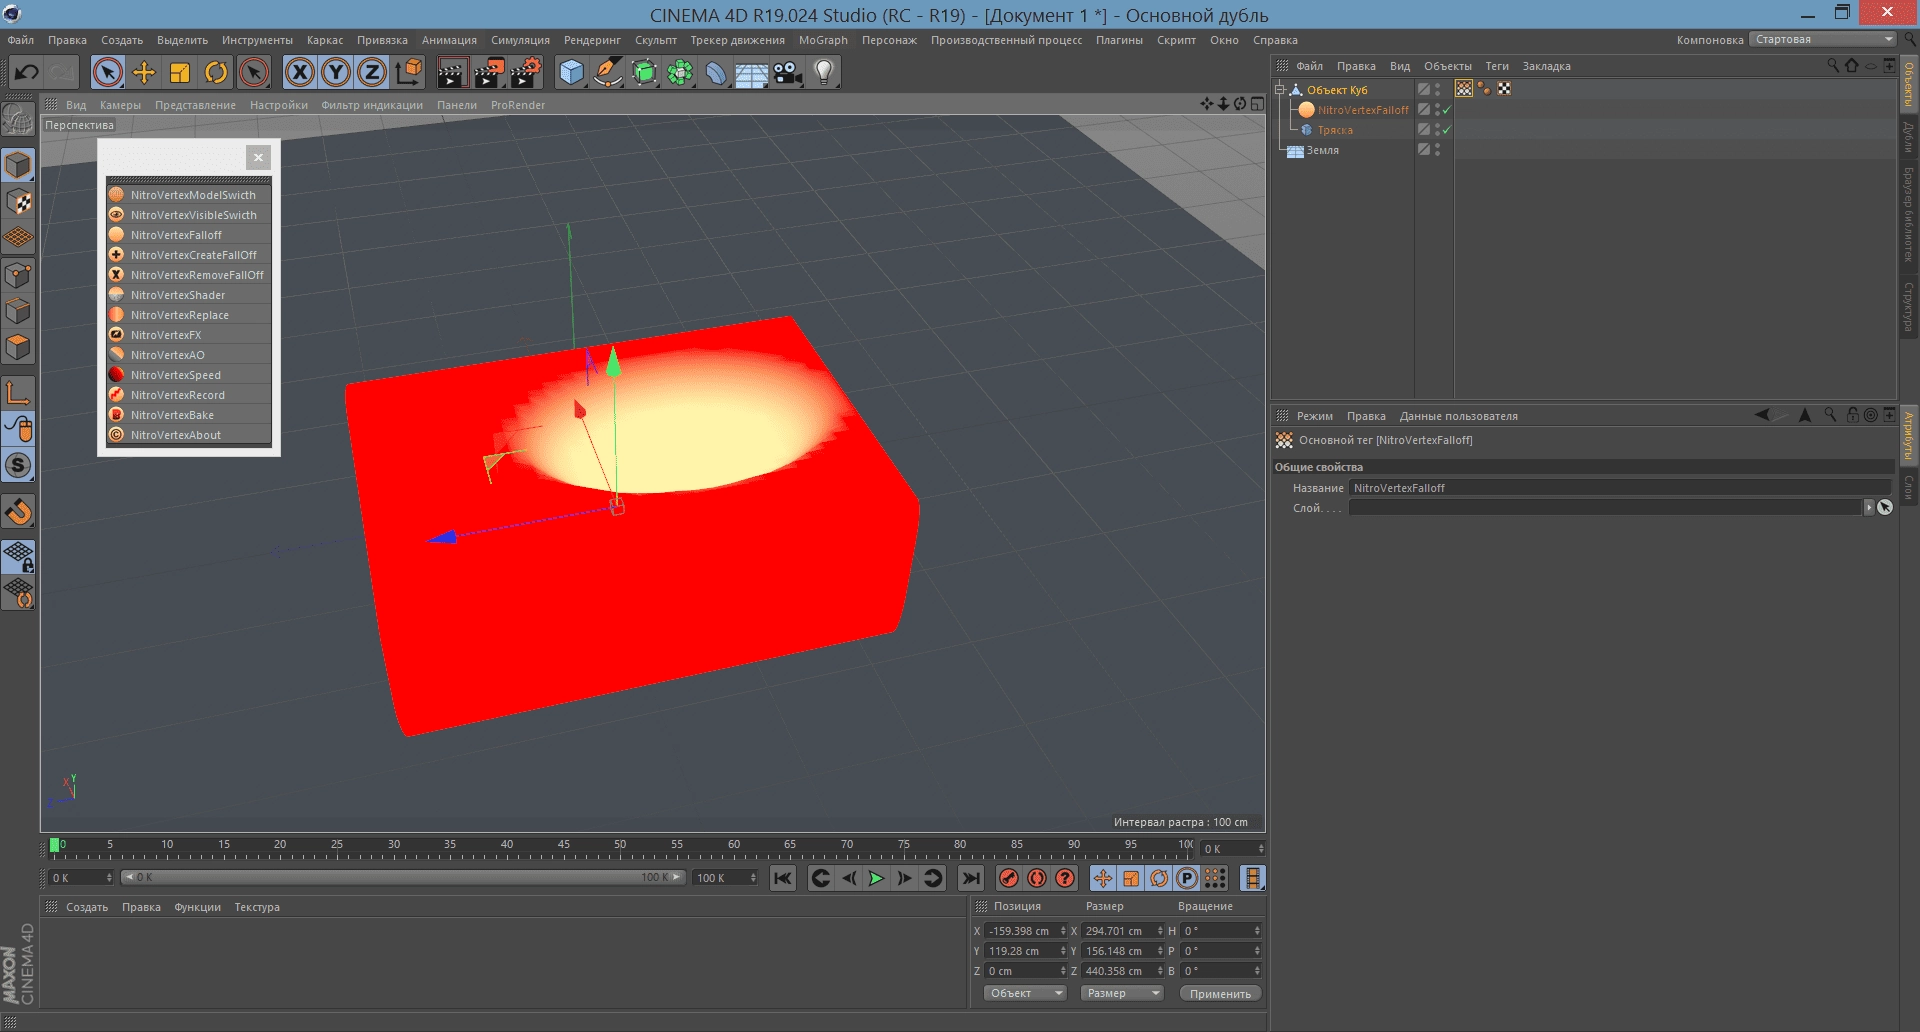1920x1032 pixels.
Task: Select the Live Selection tool
Action: coord(108,72)
